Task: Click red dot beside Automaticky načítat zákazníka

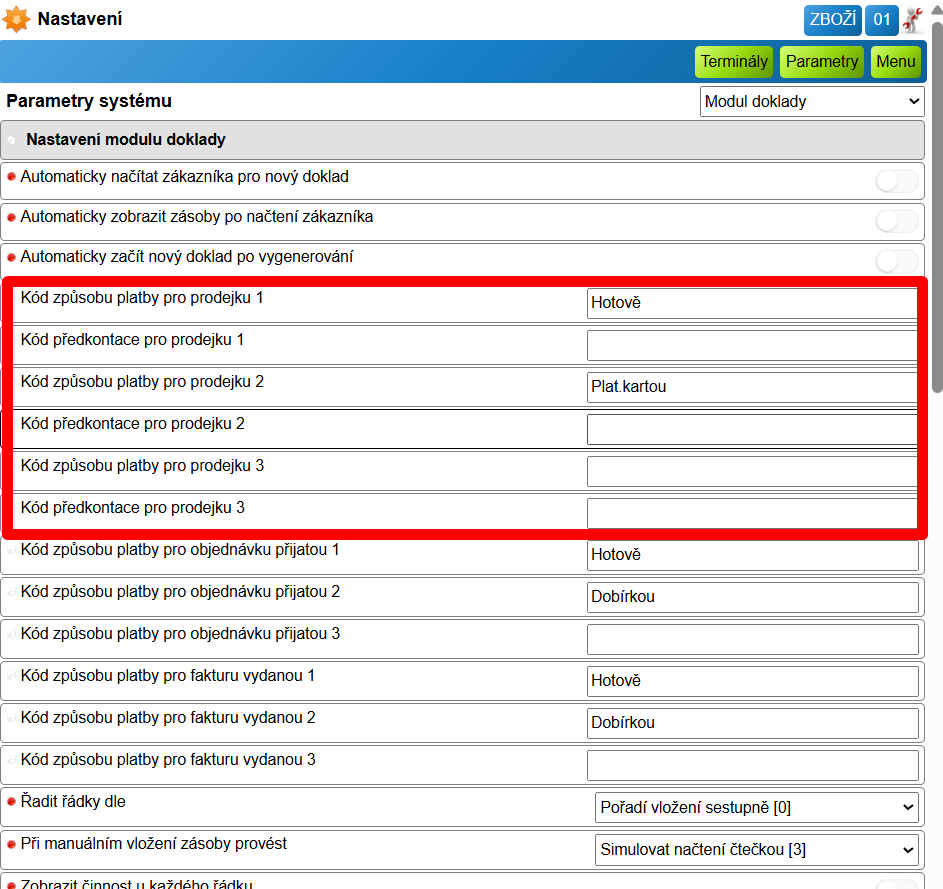Action: pyautogui.click(x=11, y=177)
